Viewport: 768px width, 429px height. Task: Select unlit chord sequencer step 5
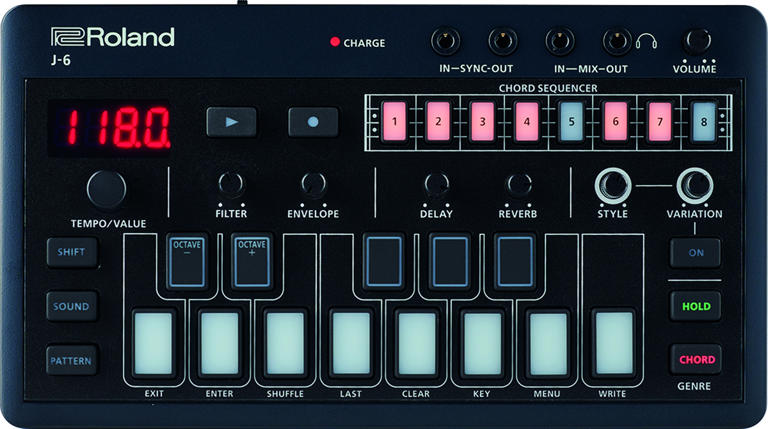(571, 121)
